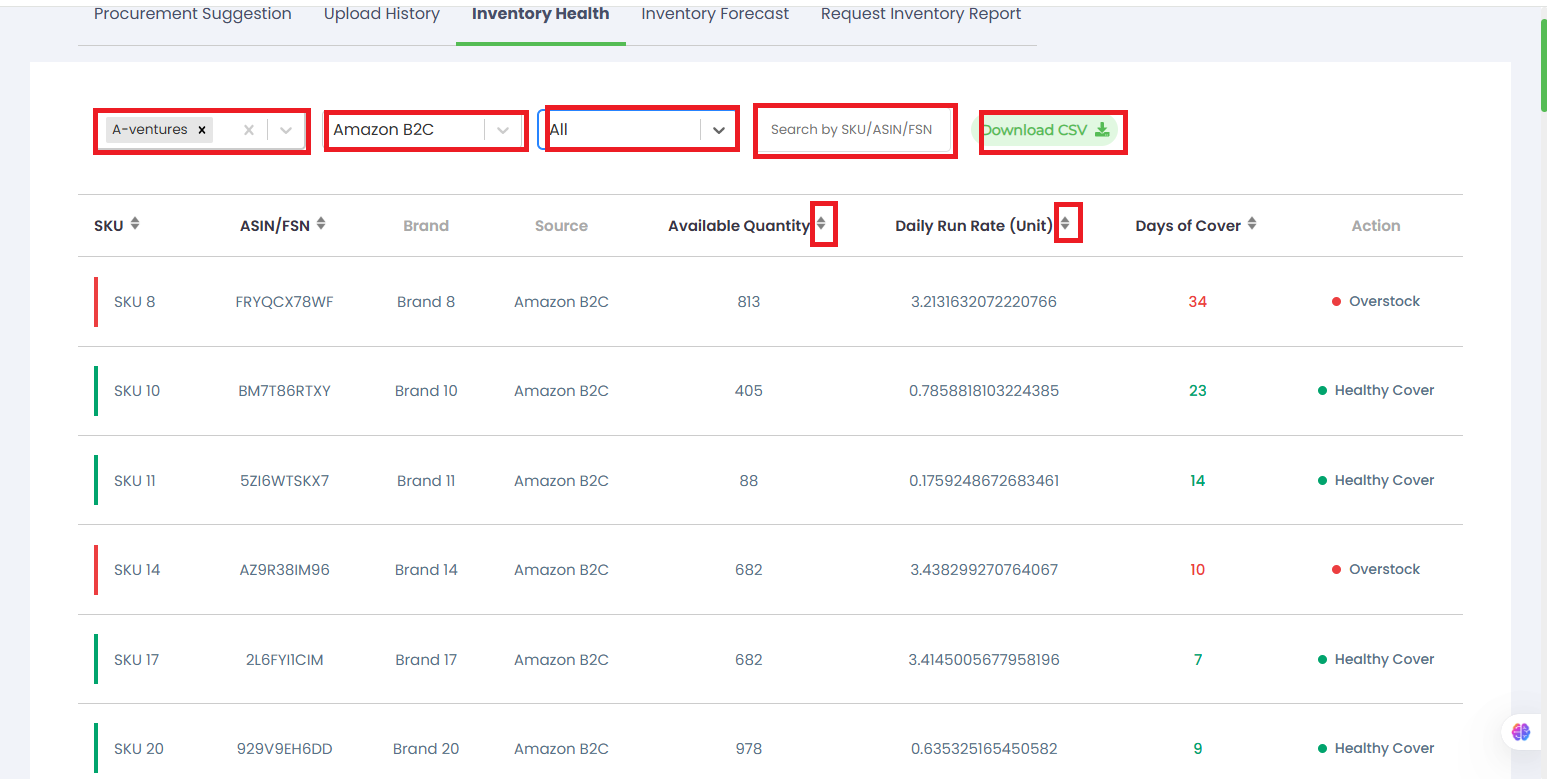Click the Download CSV button
Viewport: 1547px width, 779px height.
1045,130
